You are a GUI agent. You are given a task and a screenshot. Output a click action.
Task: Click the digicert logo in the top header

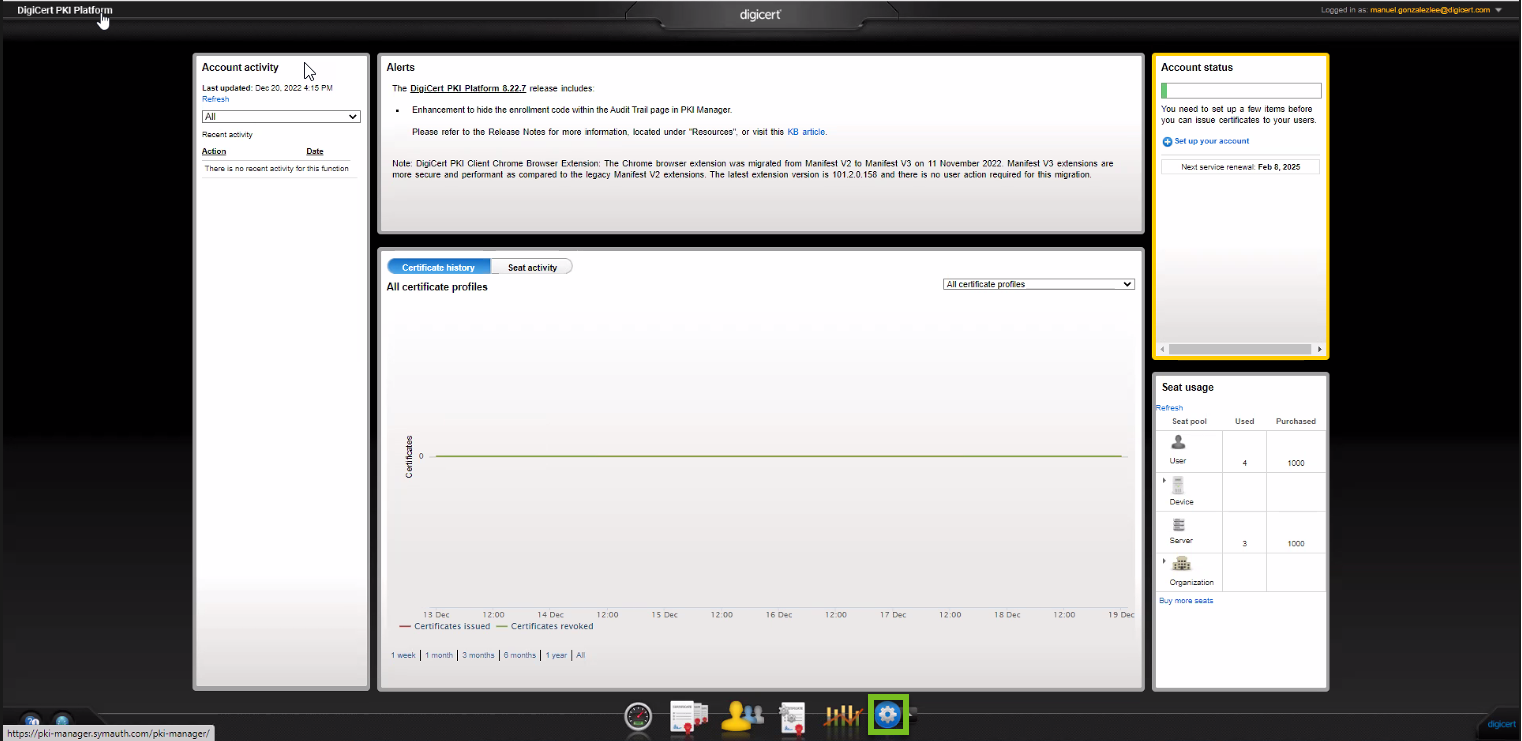760,14
